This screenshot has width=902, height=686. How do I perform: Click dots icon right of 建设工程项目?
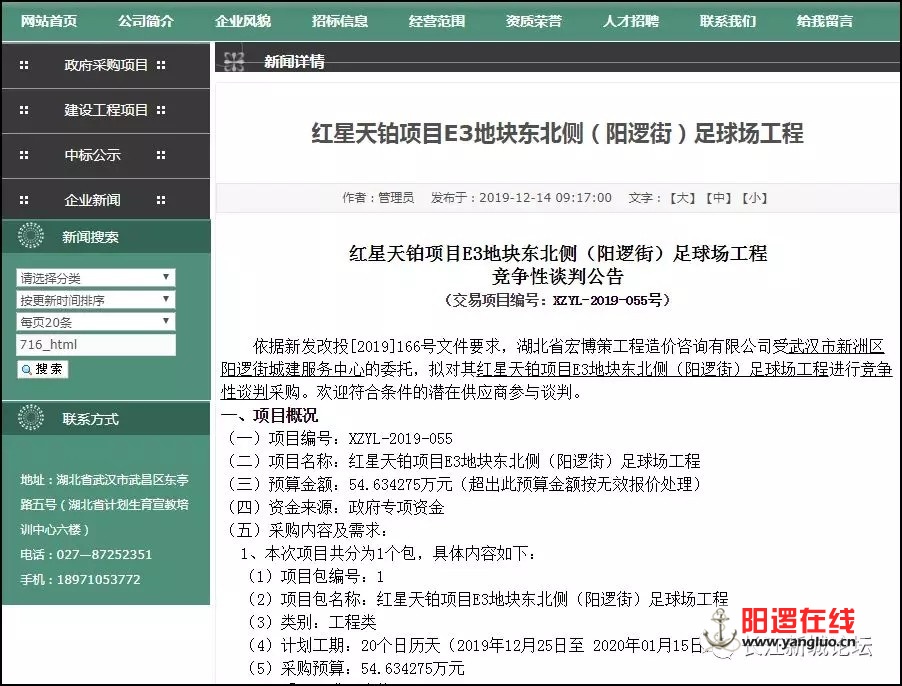click(161, 110)
